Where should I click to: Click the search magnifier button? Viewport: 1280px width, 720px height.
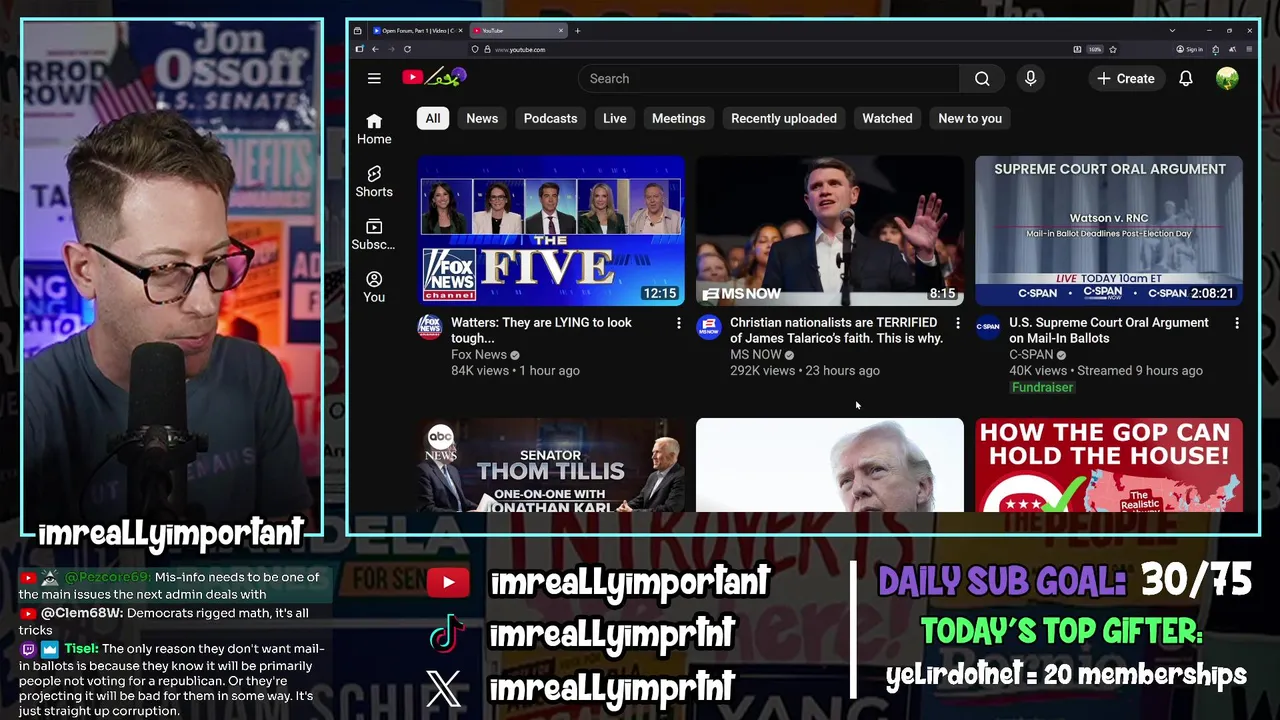pos(982,78)
